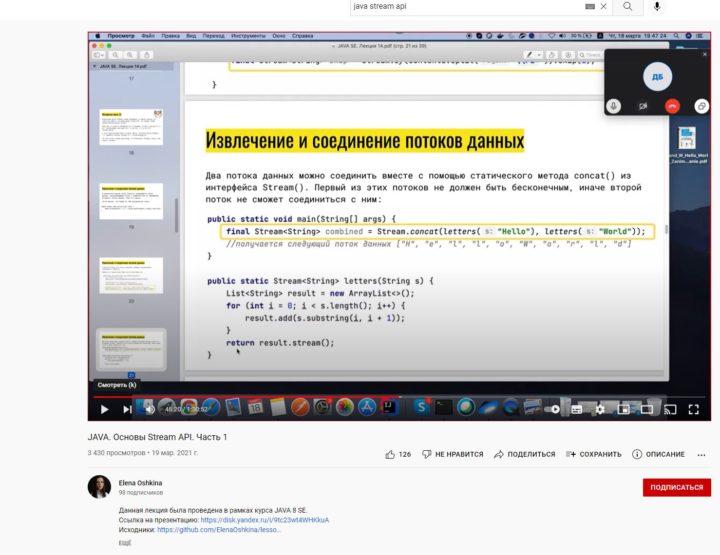Open the Вид menu in the recording

pos(191,36)
